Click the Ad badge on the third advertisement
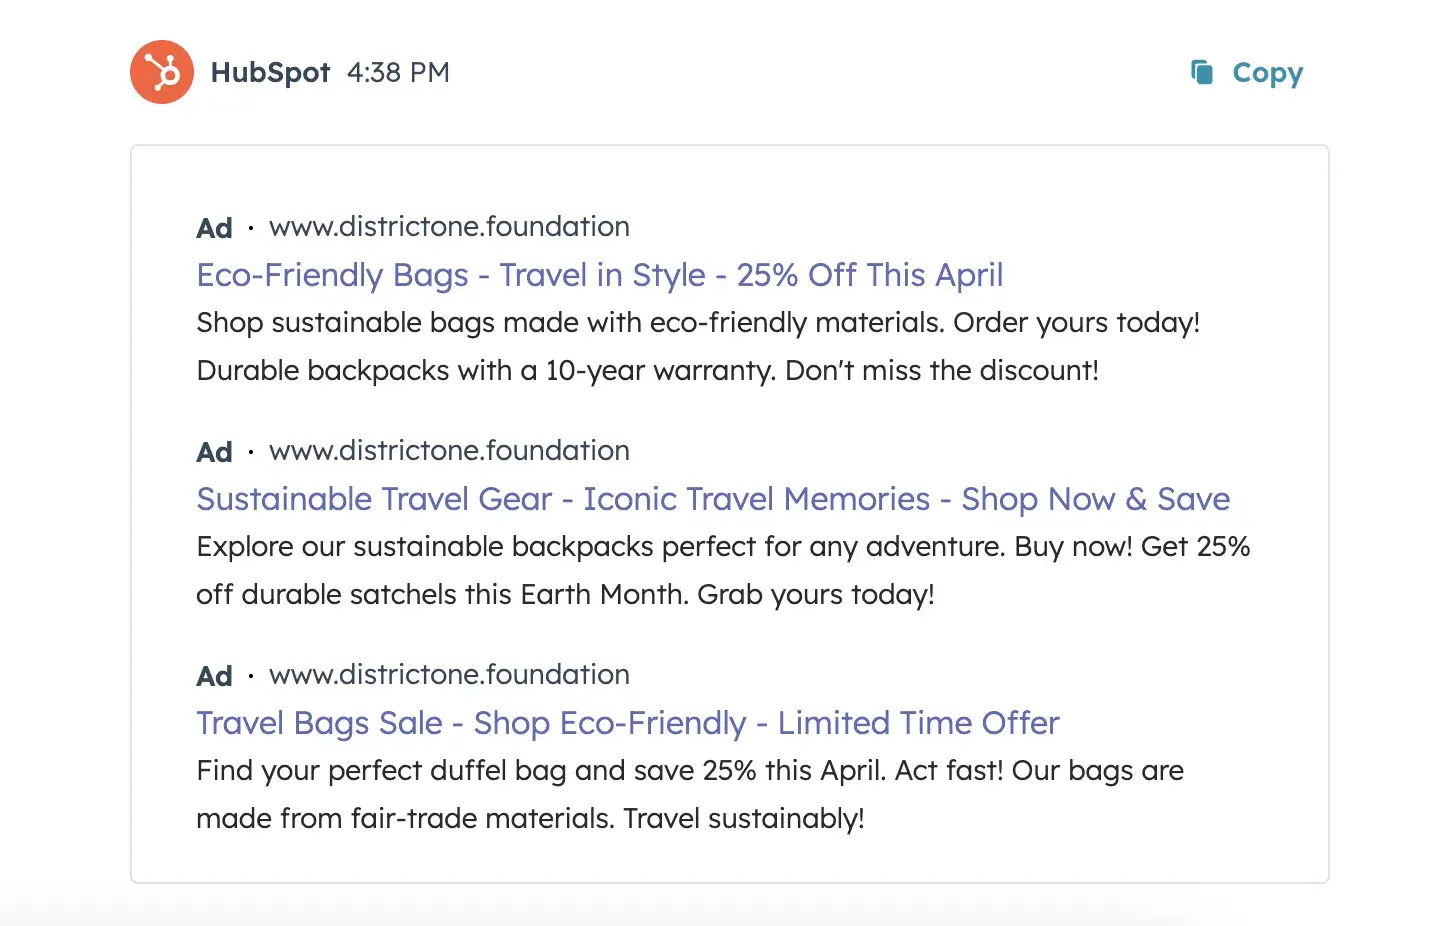Viewport: 1448px width, 926px height. (213, 675)
